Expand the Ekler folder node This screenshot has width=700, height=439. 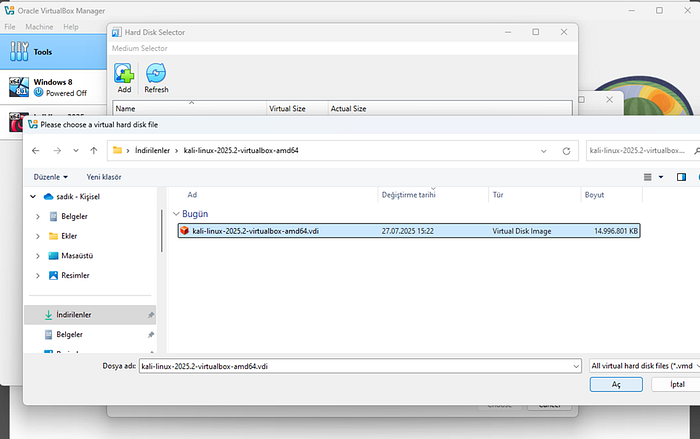pyautogui.click(x=38, y=236)
